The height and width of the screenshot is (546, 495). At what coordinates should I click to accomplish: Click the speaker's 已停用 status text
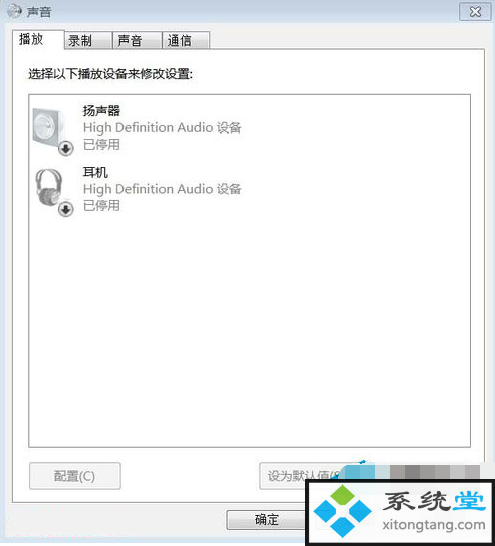pyautogui.click(x=101, y=144)
